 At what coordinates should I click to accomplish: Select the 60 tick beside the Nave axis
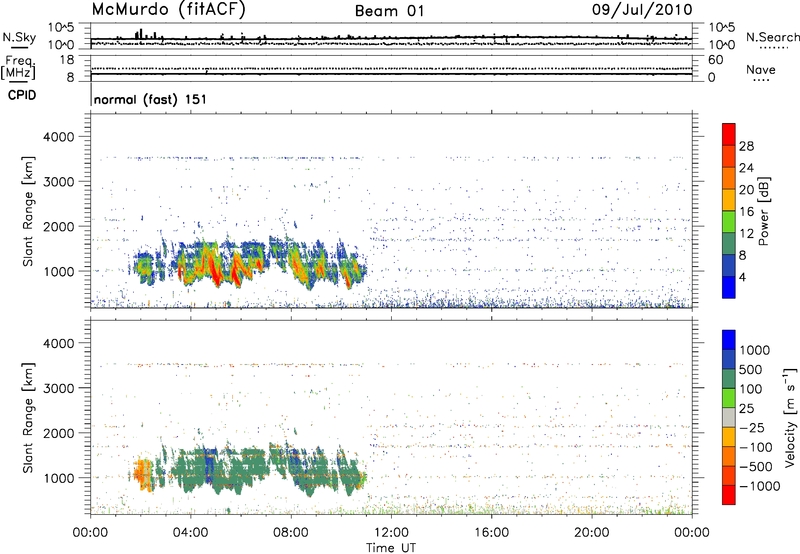click(715, 60)
